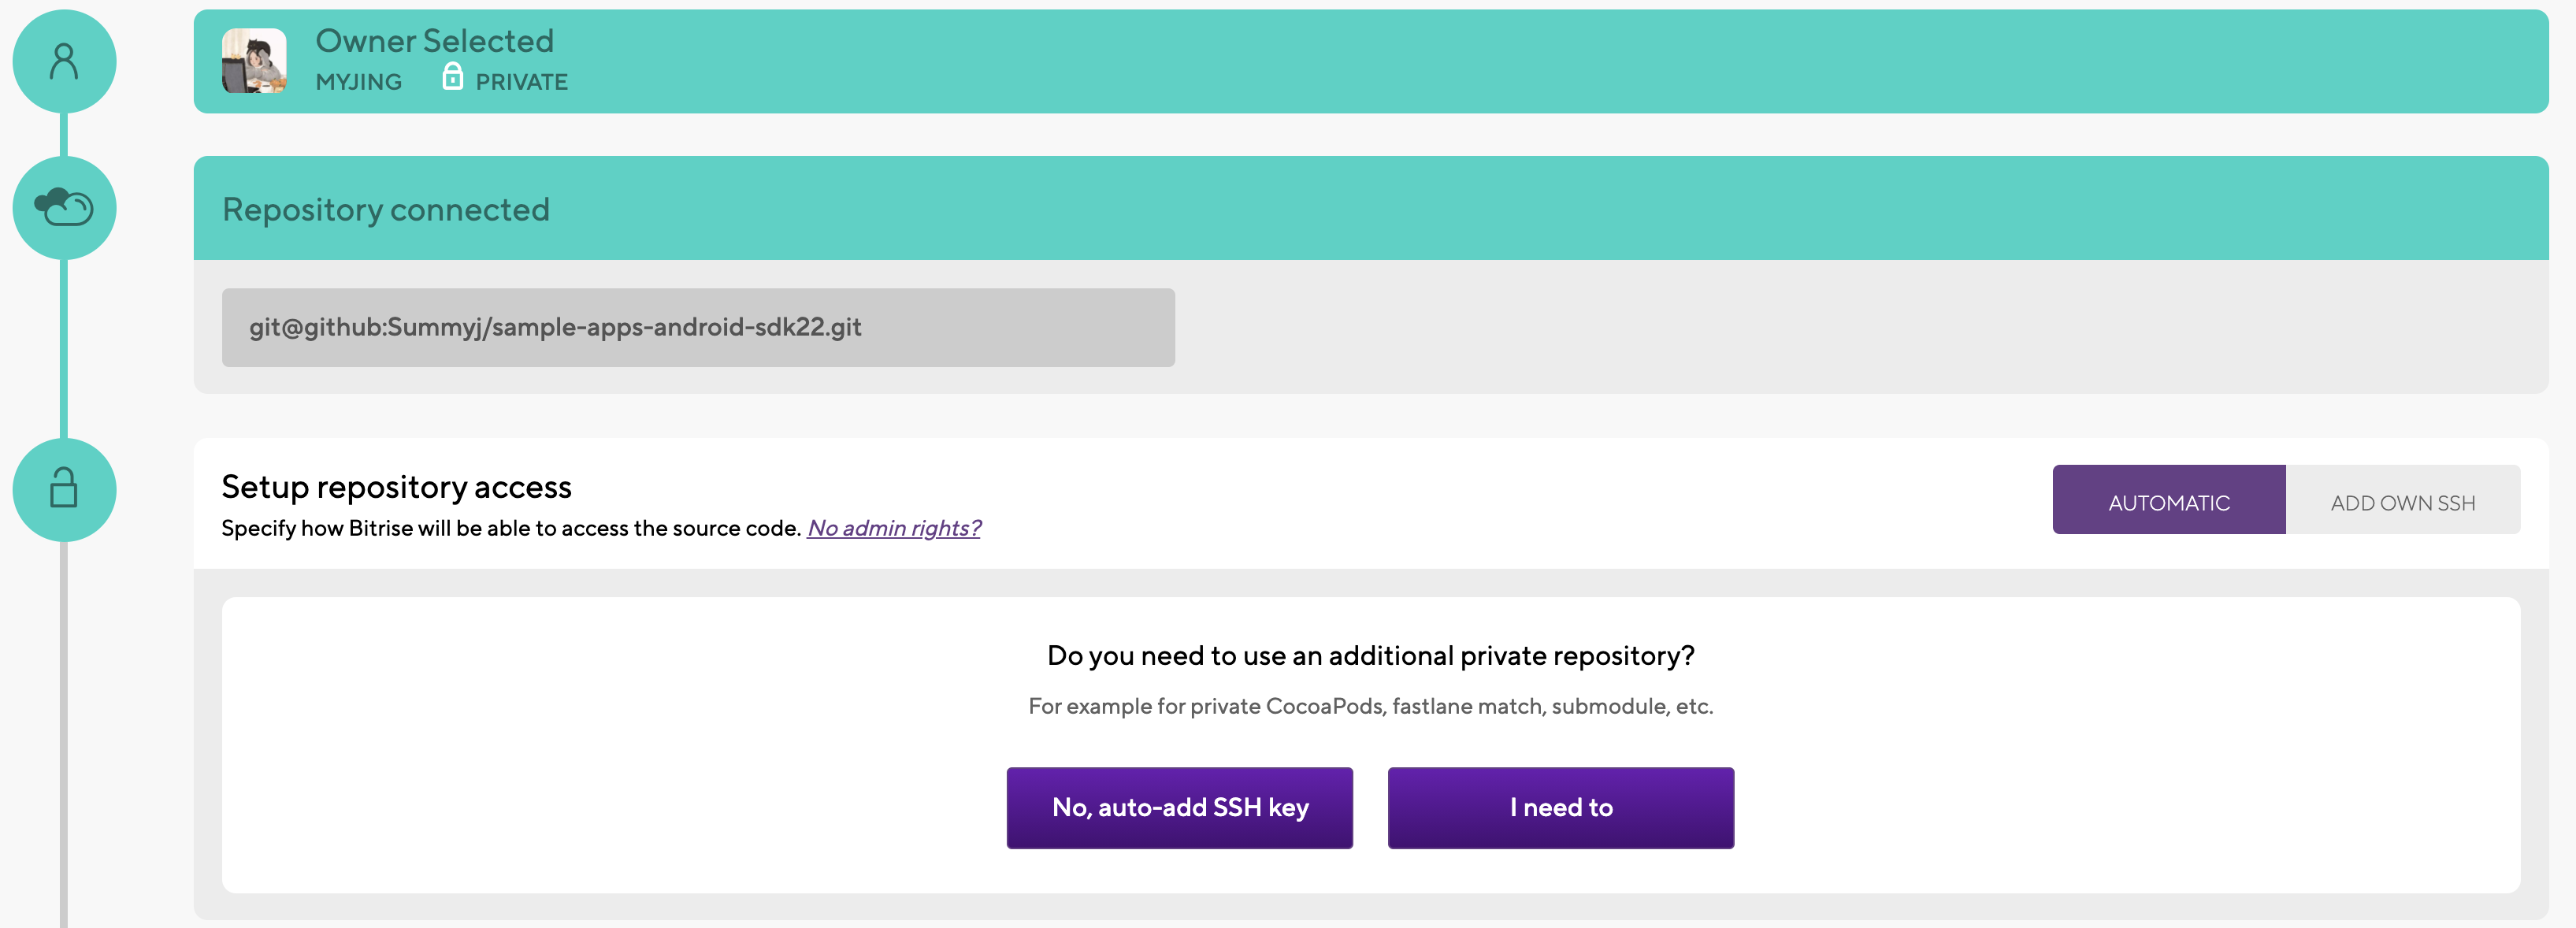Viewport: 2576px width, 928px height.
Task: Click the git repository URL field
Action: 697,327
